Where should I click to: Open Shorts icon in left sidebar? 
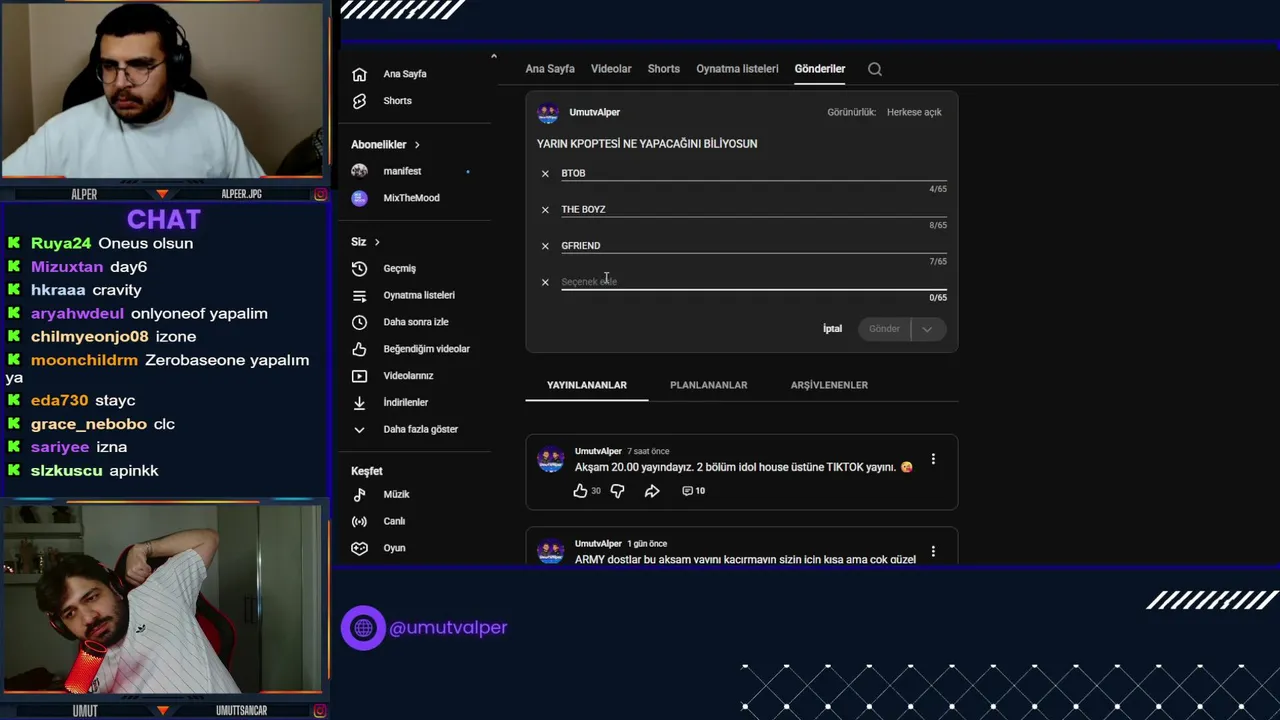(x=360, y=101)
